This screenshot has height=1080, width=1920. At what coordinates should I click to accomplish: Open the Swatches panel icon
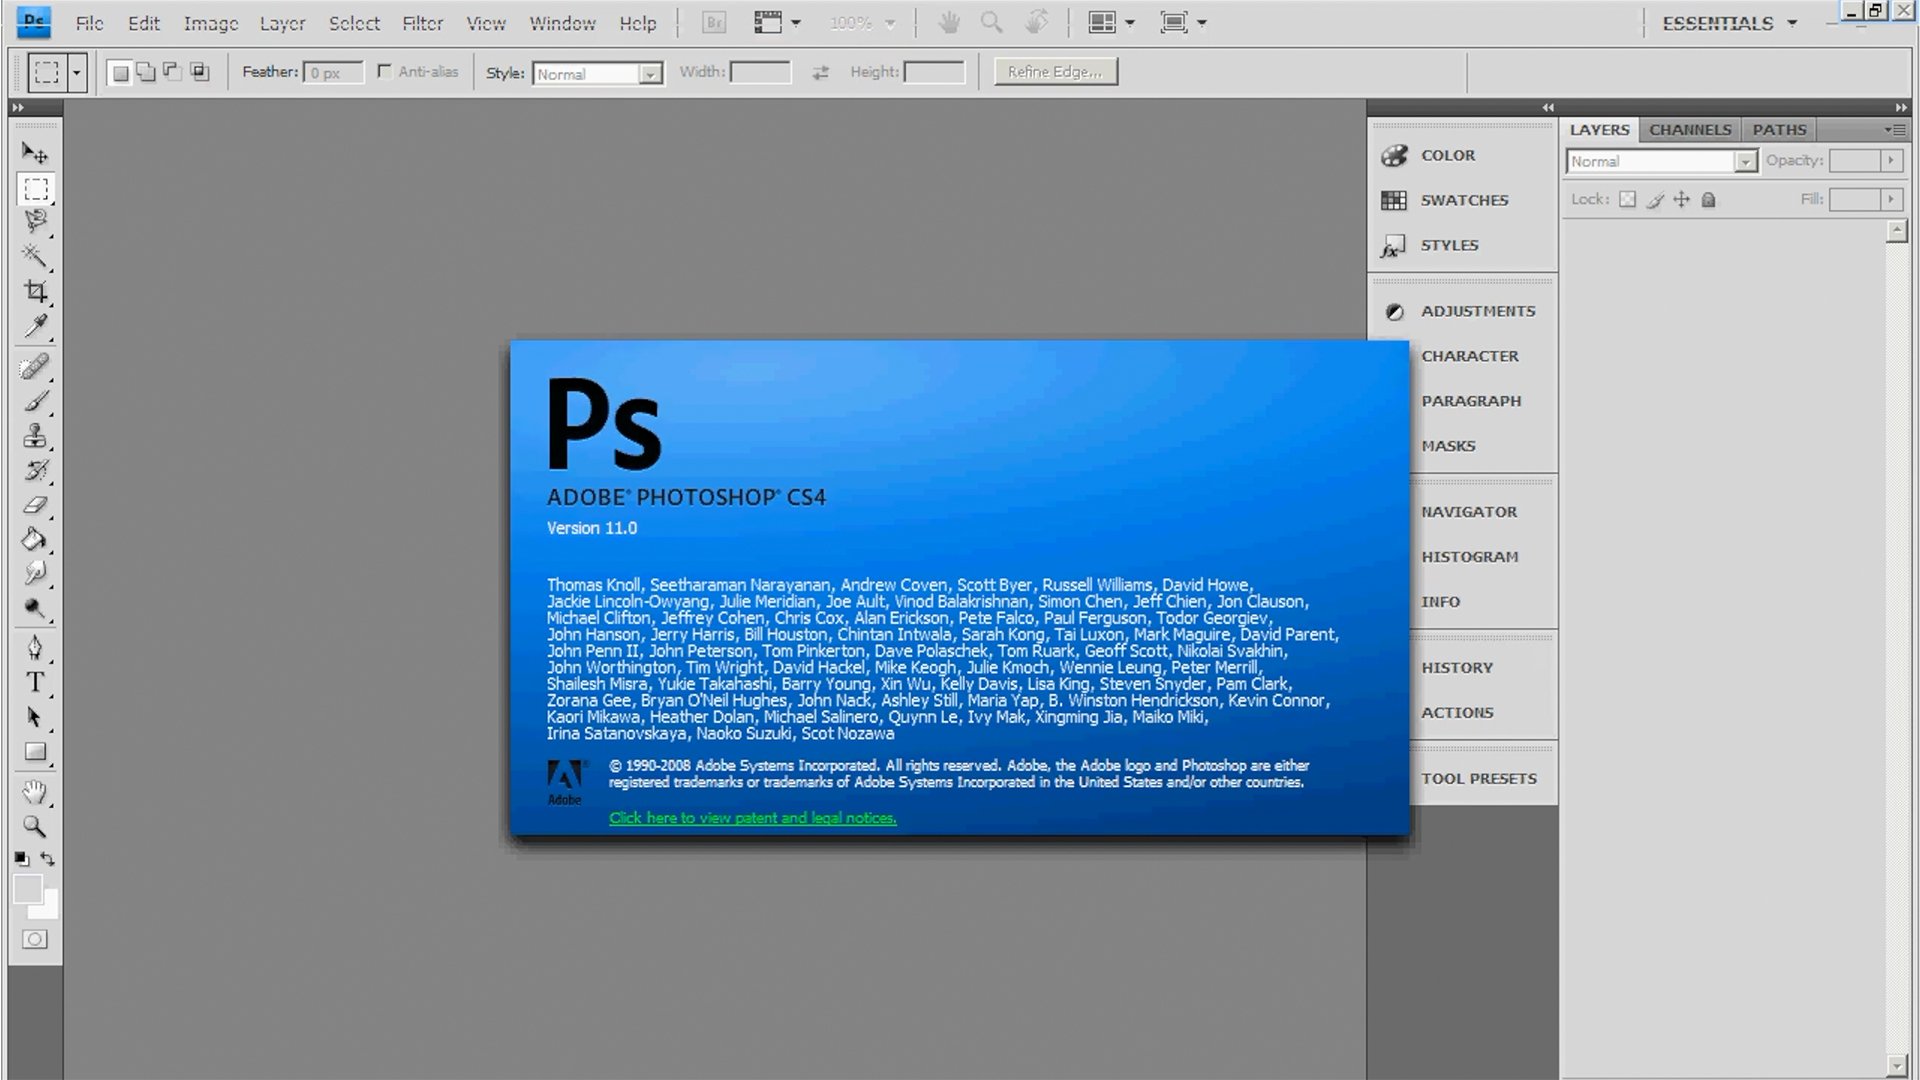click(1394, 200)
